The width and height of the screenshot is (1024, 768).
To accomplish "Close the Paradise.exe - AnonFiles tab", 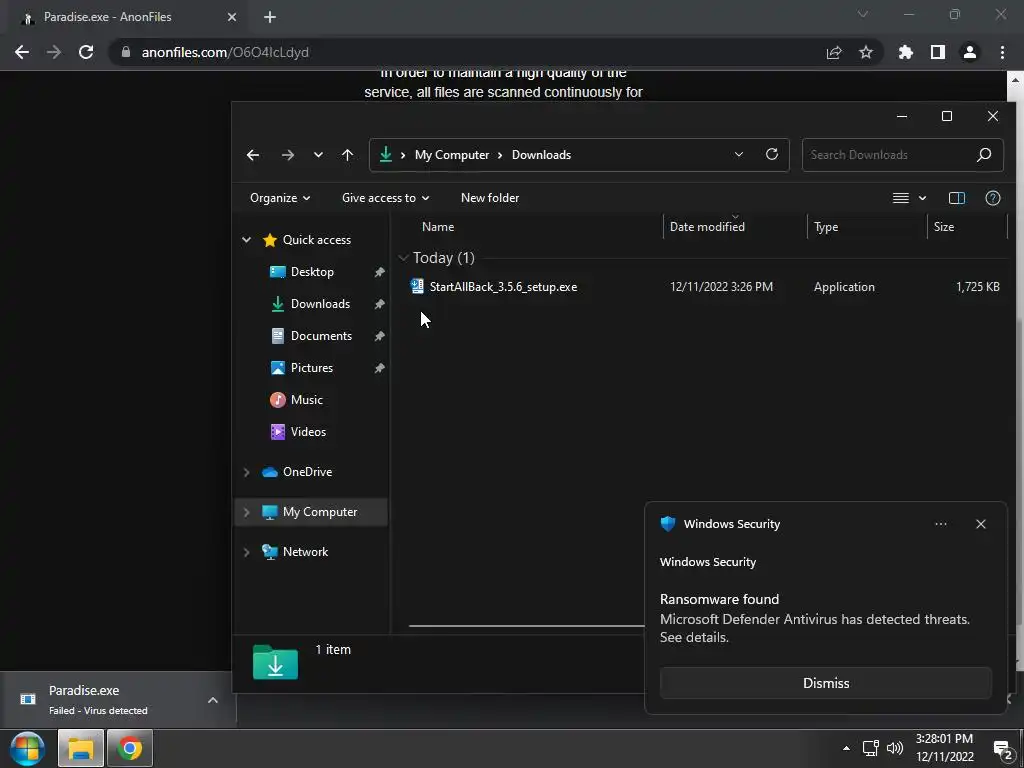I will (x=232, y=17).
